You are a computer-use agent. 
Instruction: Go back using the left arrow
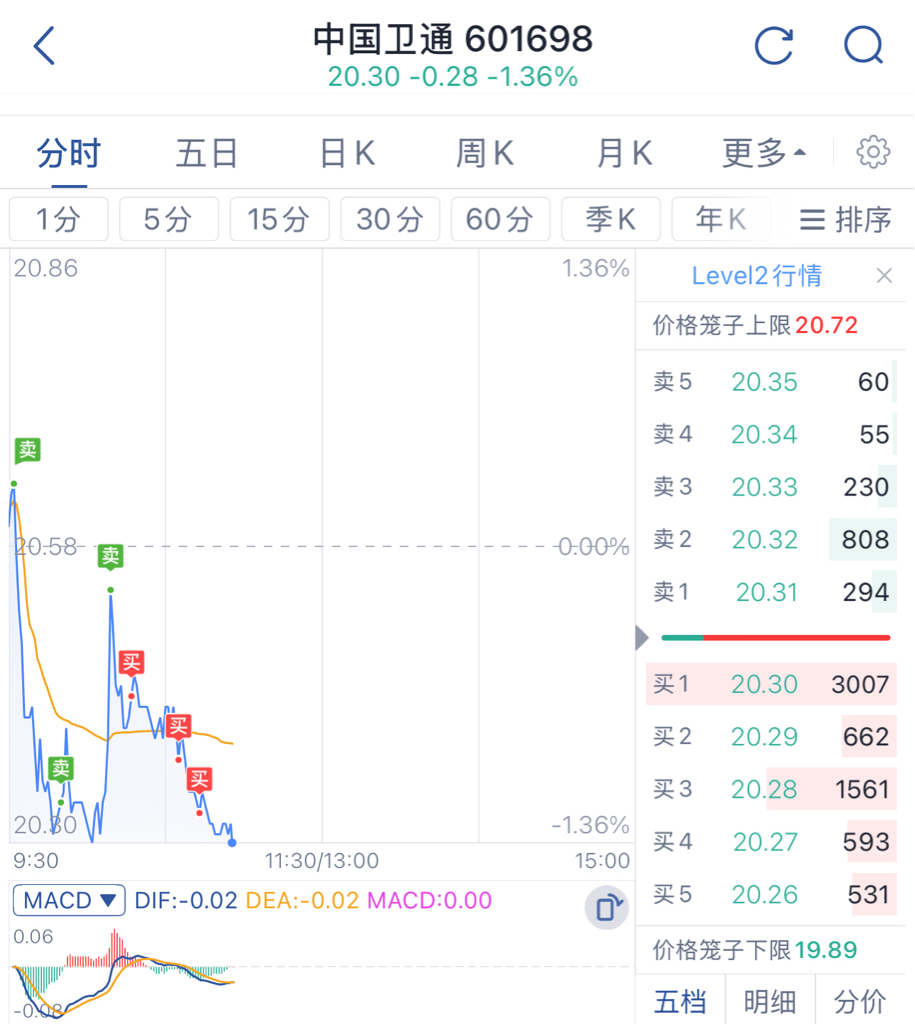click(x=44, y=46)
